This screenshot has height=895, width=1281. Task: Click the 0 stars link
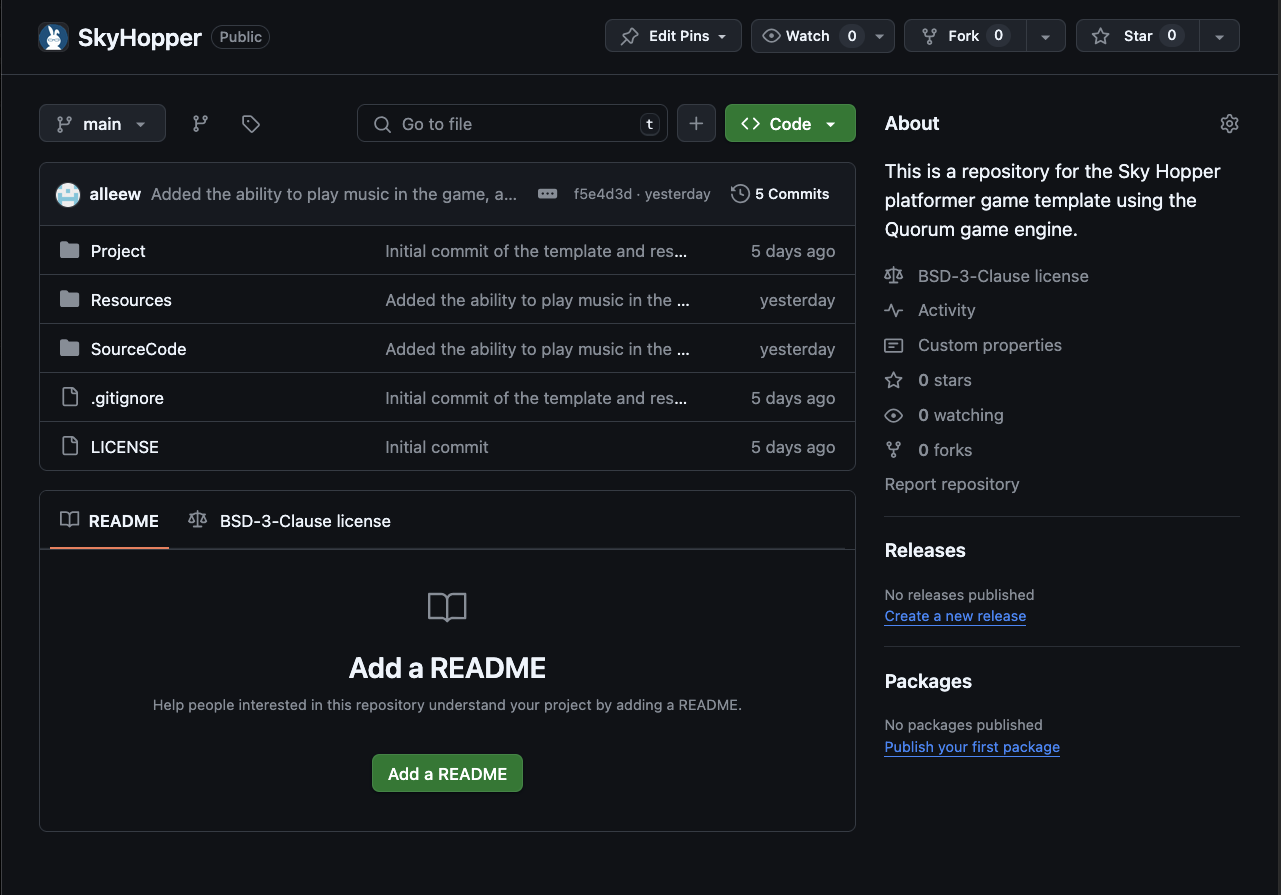[x=945, y=380]
